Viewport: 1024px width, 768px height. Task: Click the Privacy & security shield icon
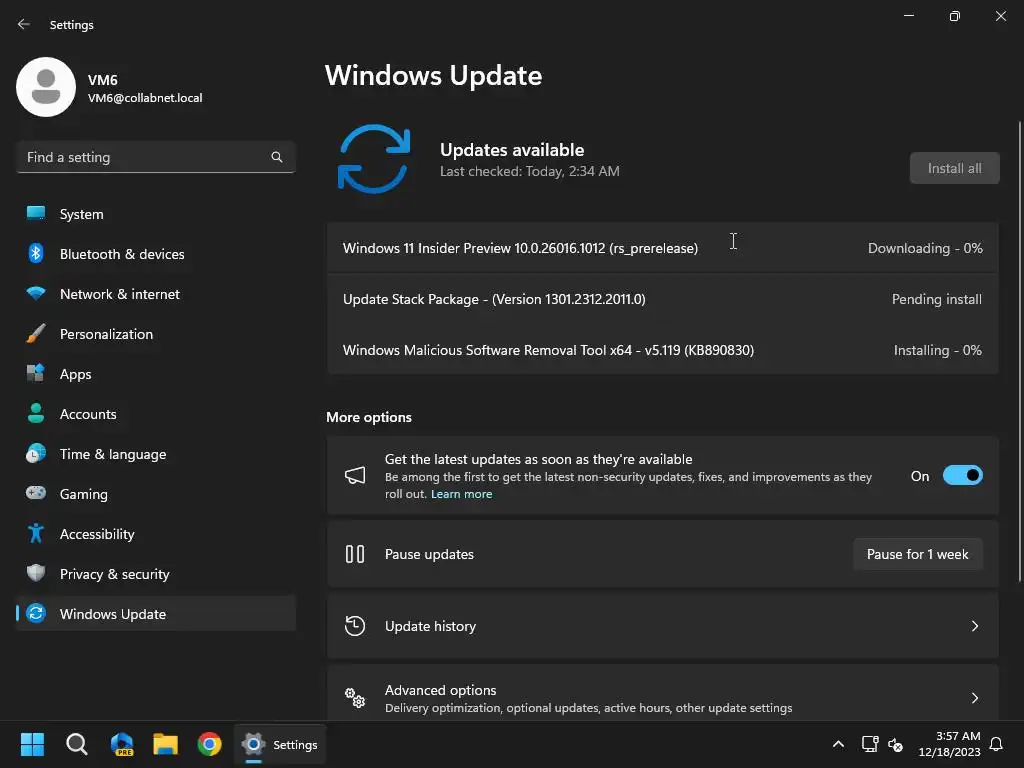(x=36, y=573)
